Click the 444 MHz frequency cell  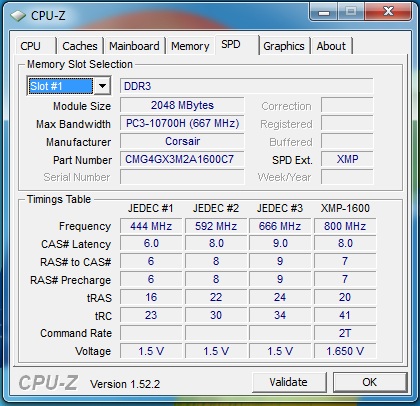[x=151, y=226]
